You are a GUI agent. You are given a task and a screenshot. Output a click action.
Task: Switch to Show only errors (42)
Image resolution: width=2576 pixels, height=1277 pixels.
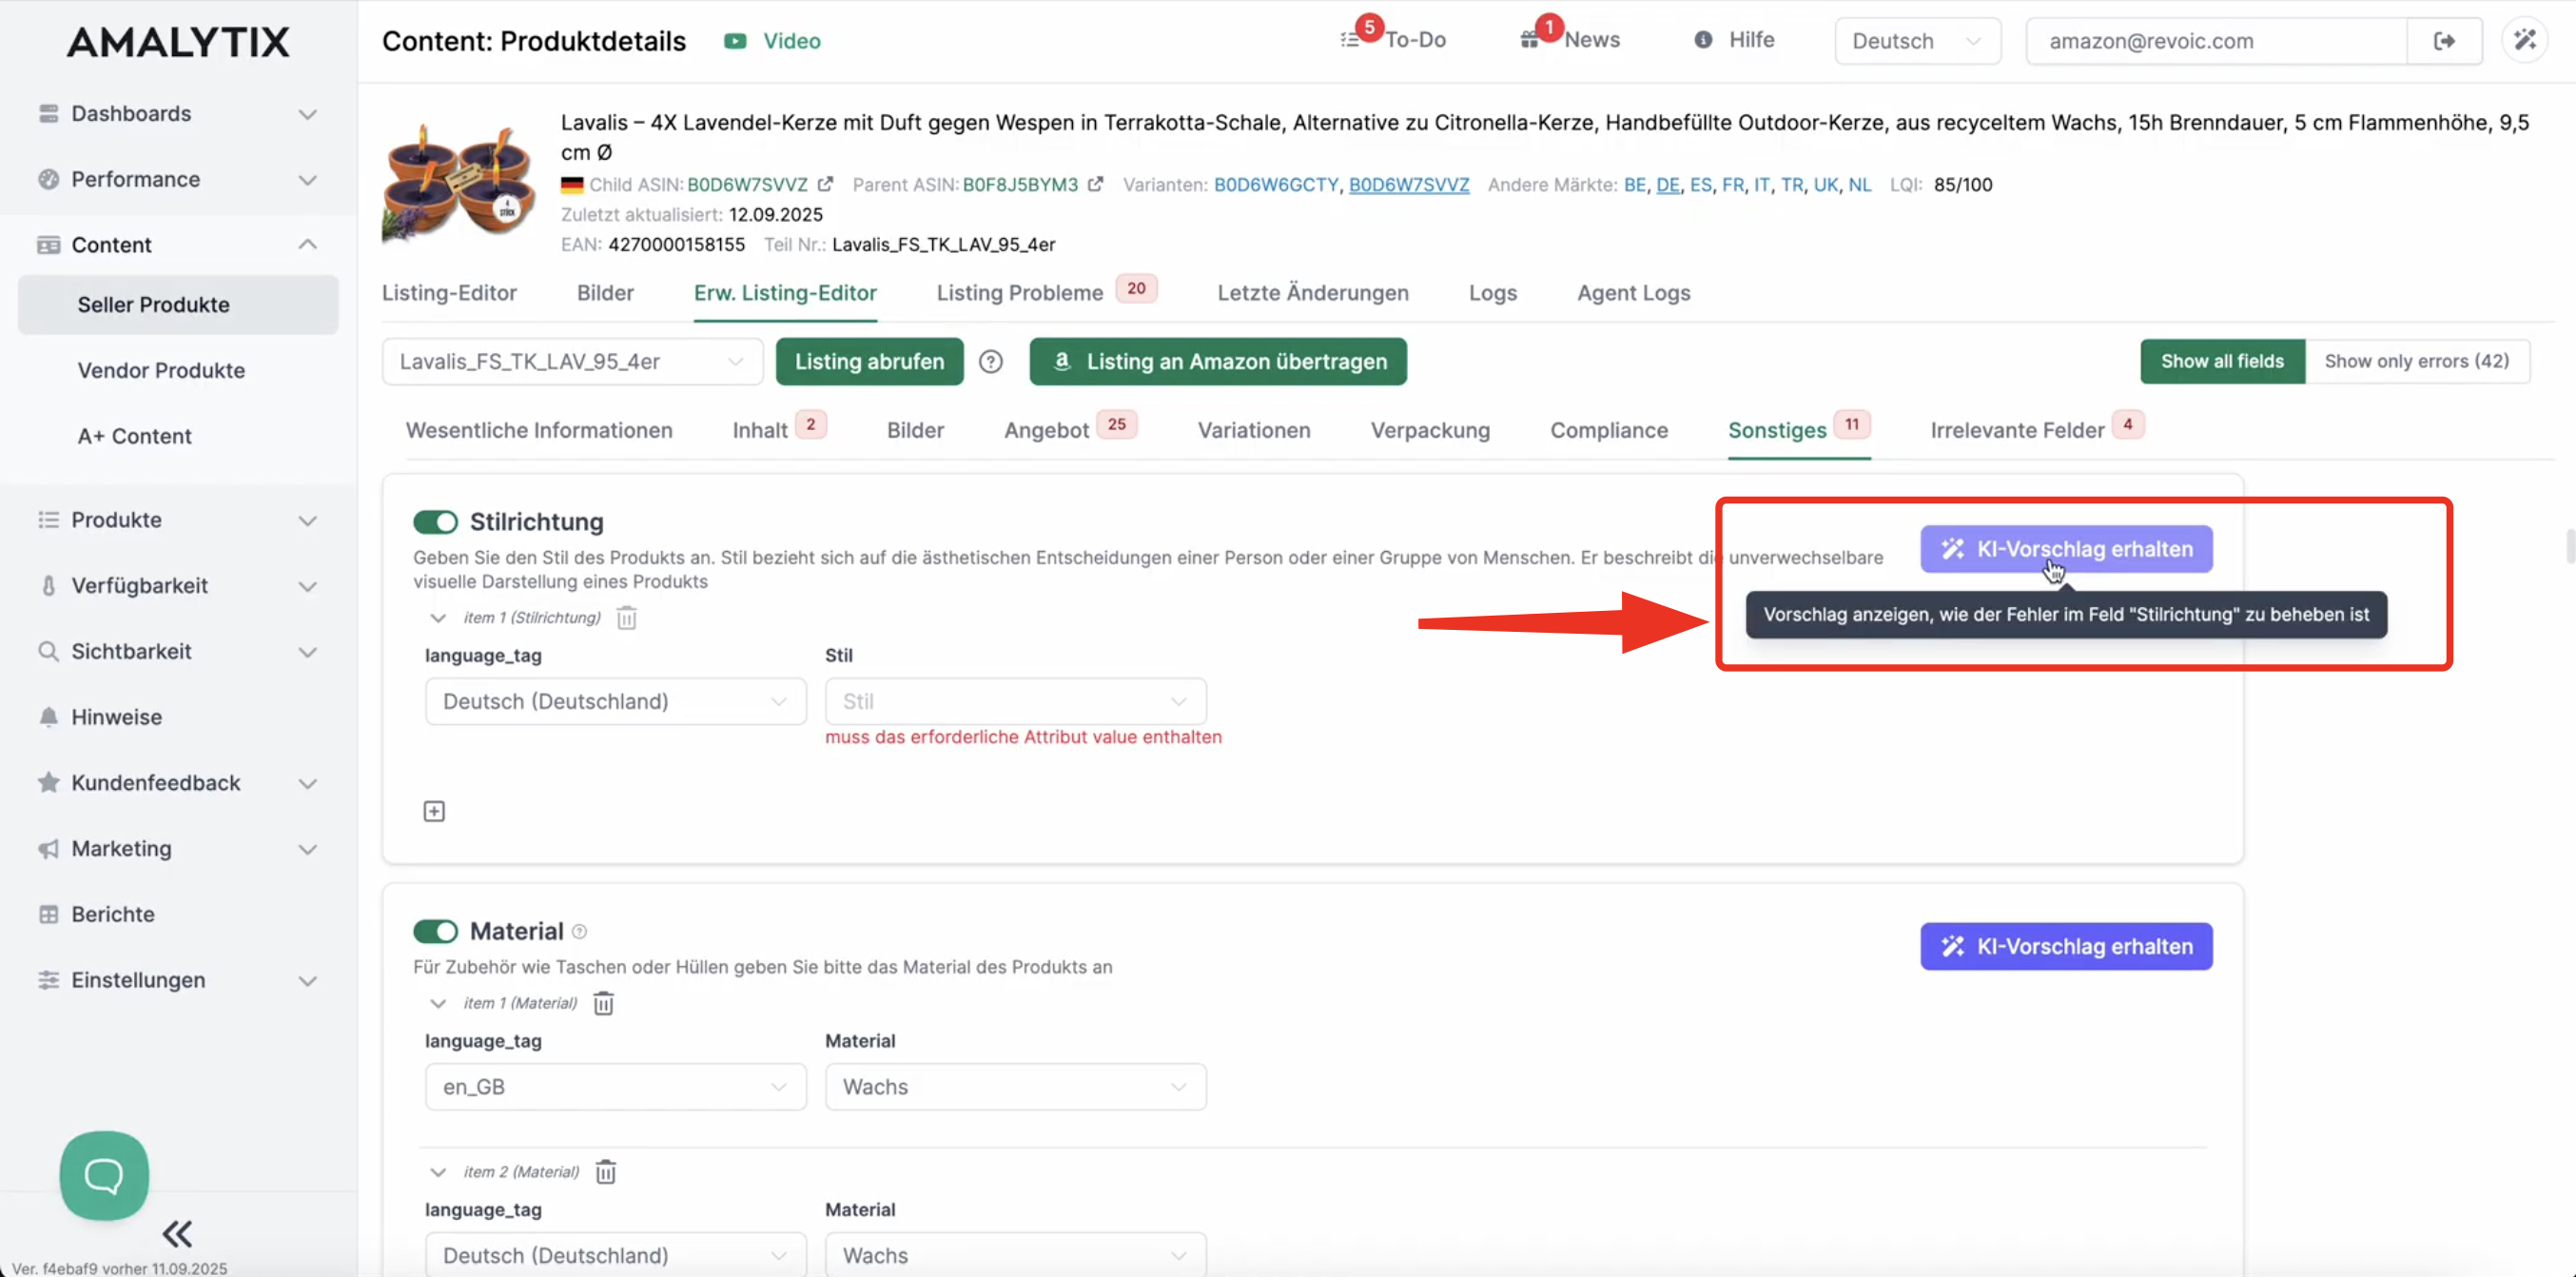pos(2416,361)
